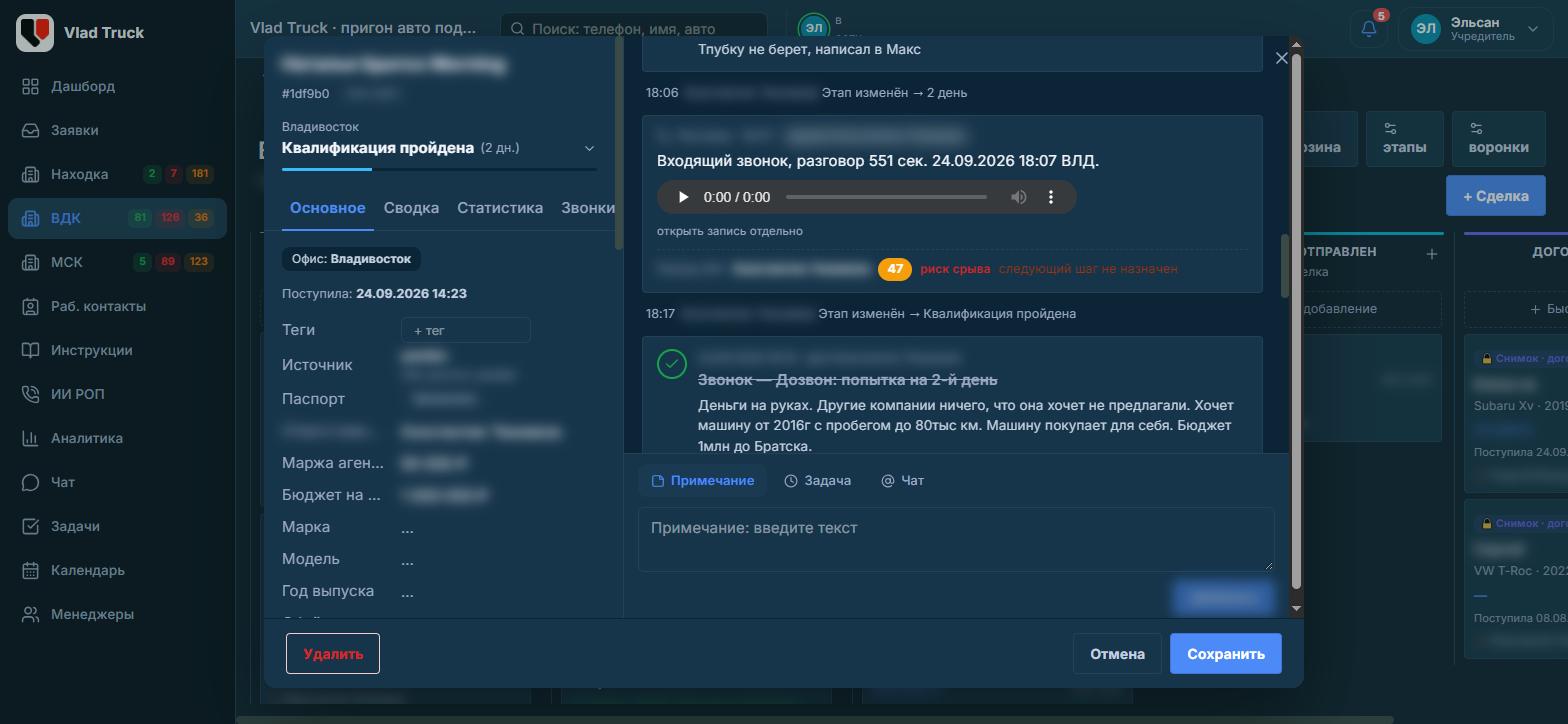
Task: Open Аналитика in the sidebar
Action: [x=117, y=438]
